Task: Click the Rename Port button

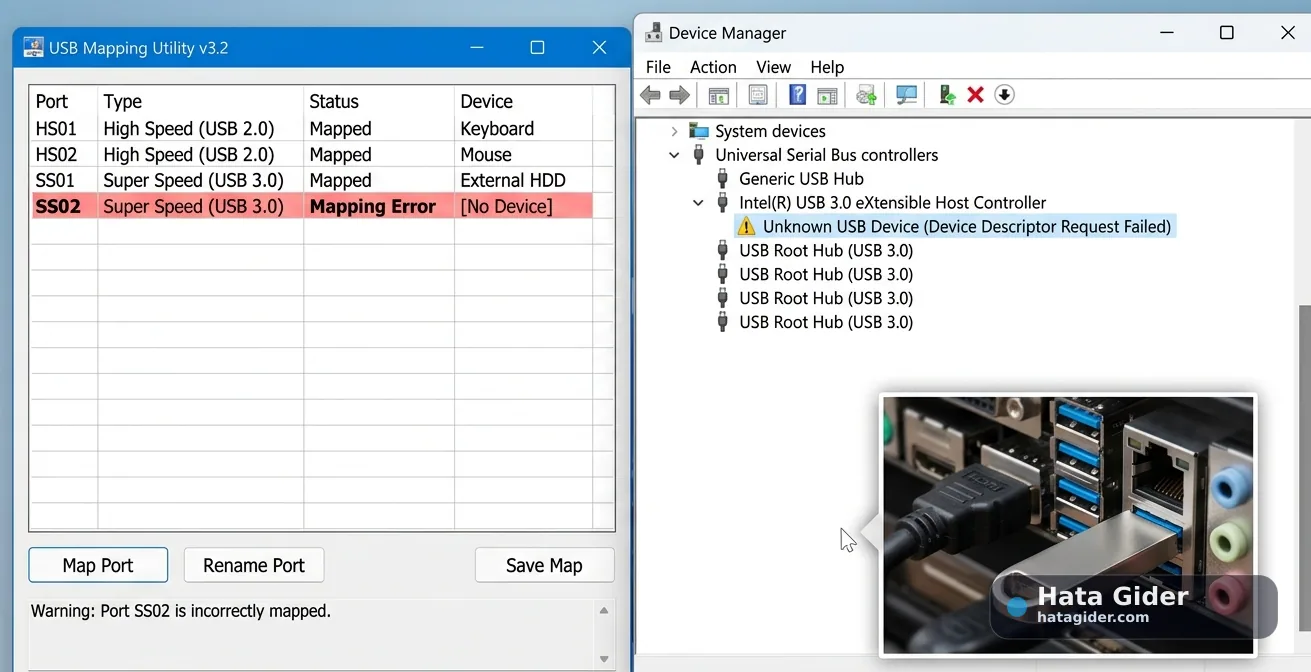Action: click(254, 565)
